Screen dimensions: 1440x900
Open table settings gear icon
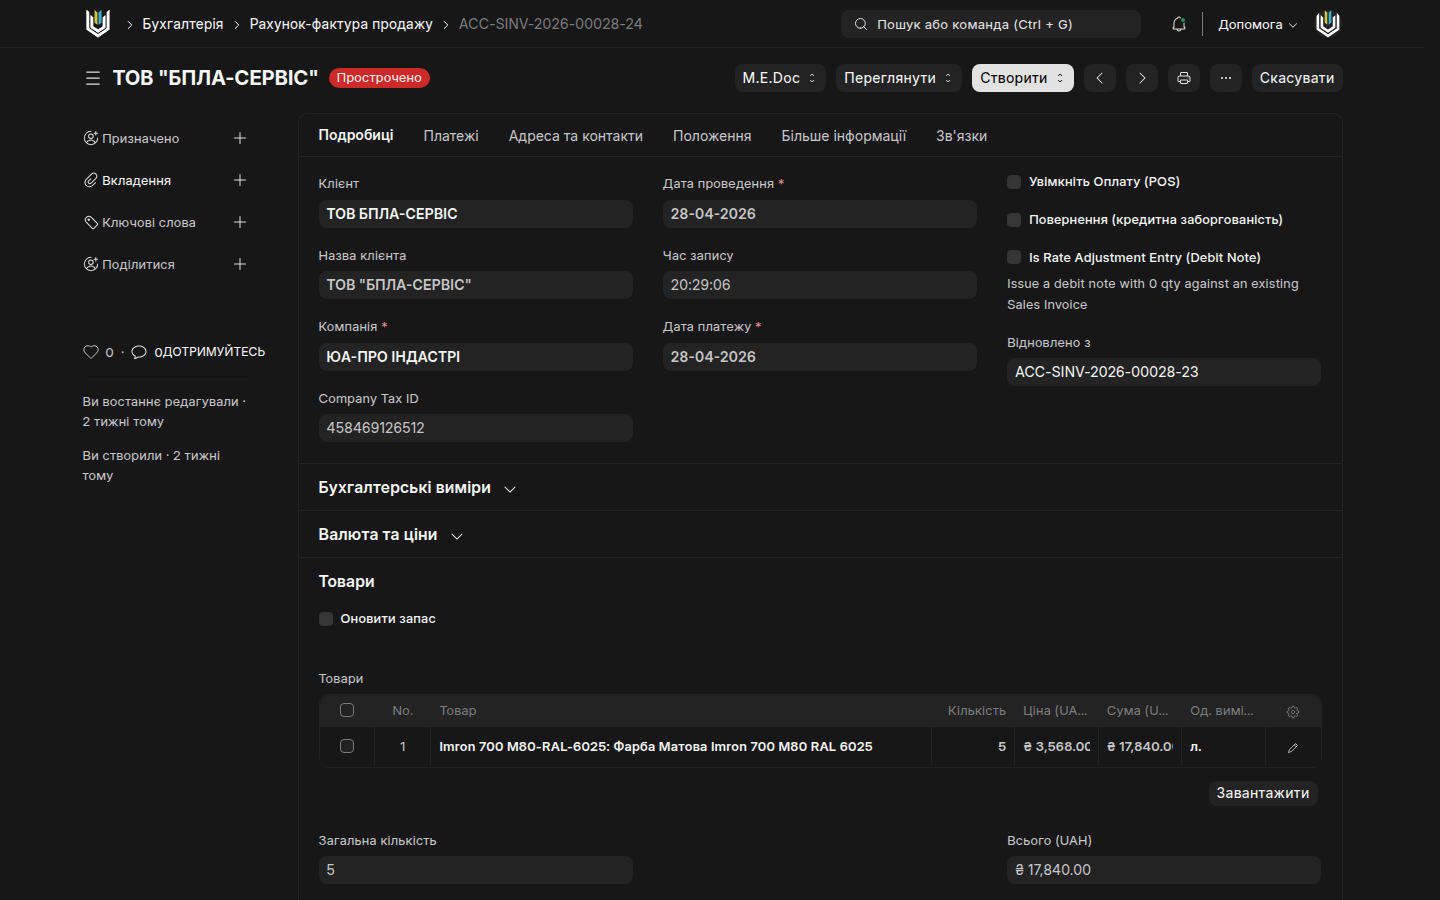coord(1293,711)
